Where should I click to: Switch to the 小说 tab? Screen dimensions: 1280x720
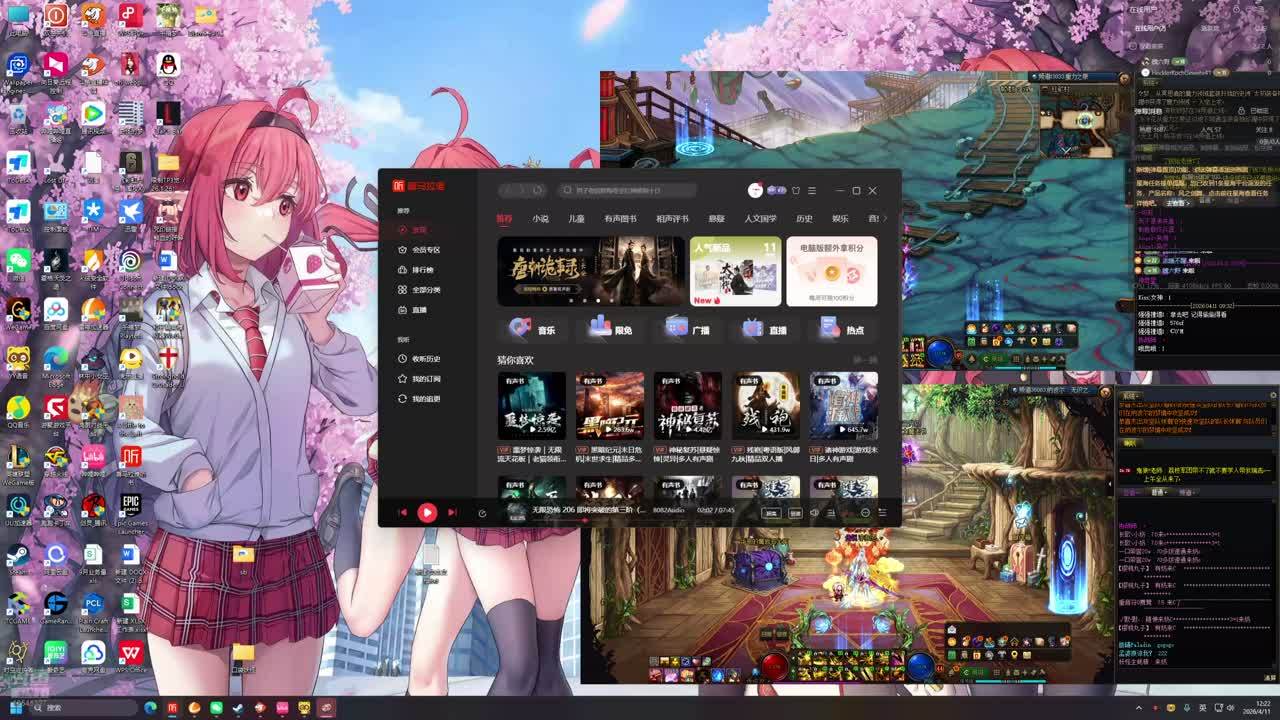pyautogui.click(x=540, y=219)
